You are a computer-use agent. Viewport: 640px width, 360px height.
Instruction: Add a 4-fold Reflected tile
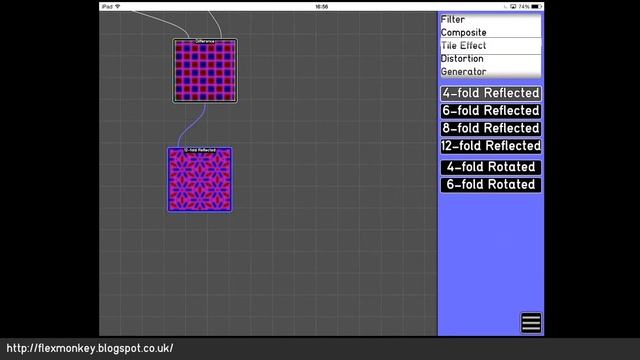pyautogui.click(x=491, y=93)
